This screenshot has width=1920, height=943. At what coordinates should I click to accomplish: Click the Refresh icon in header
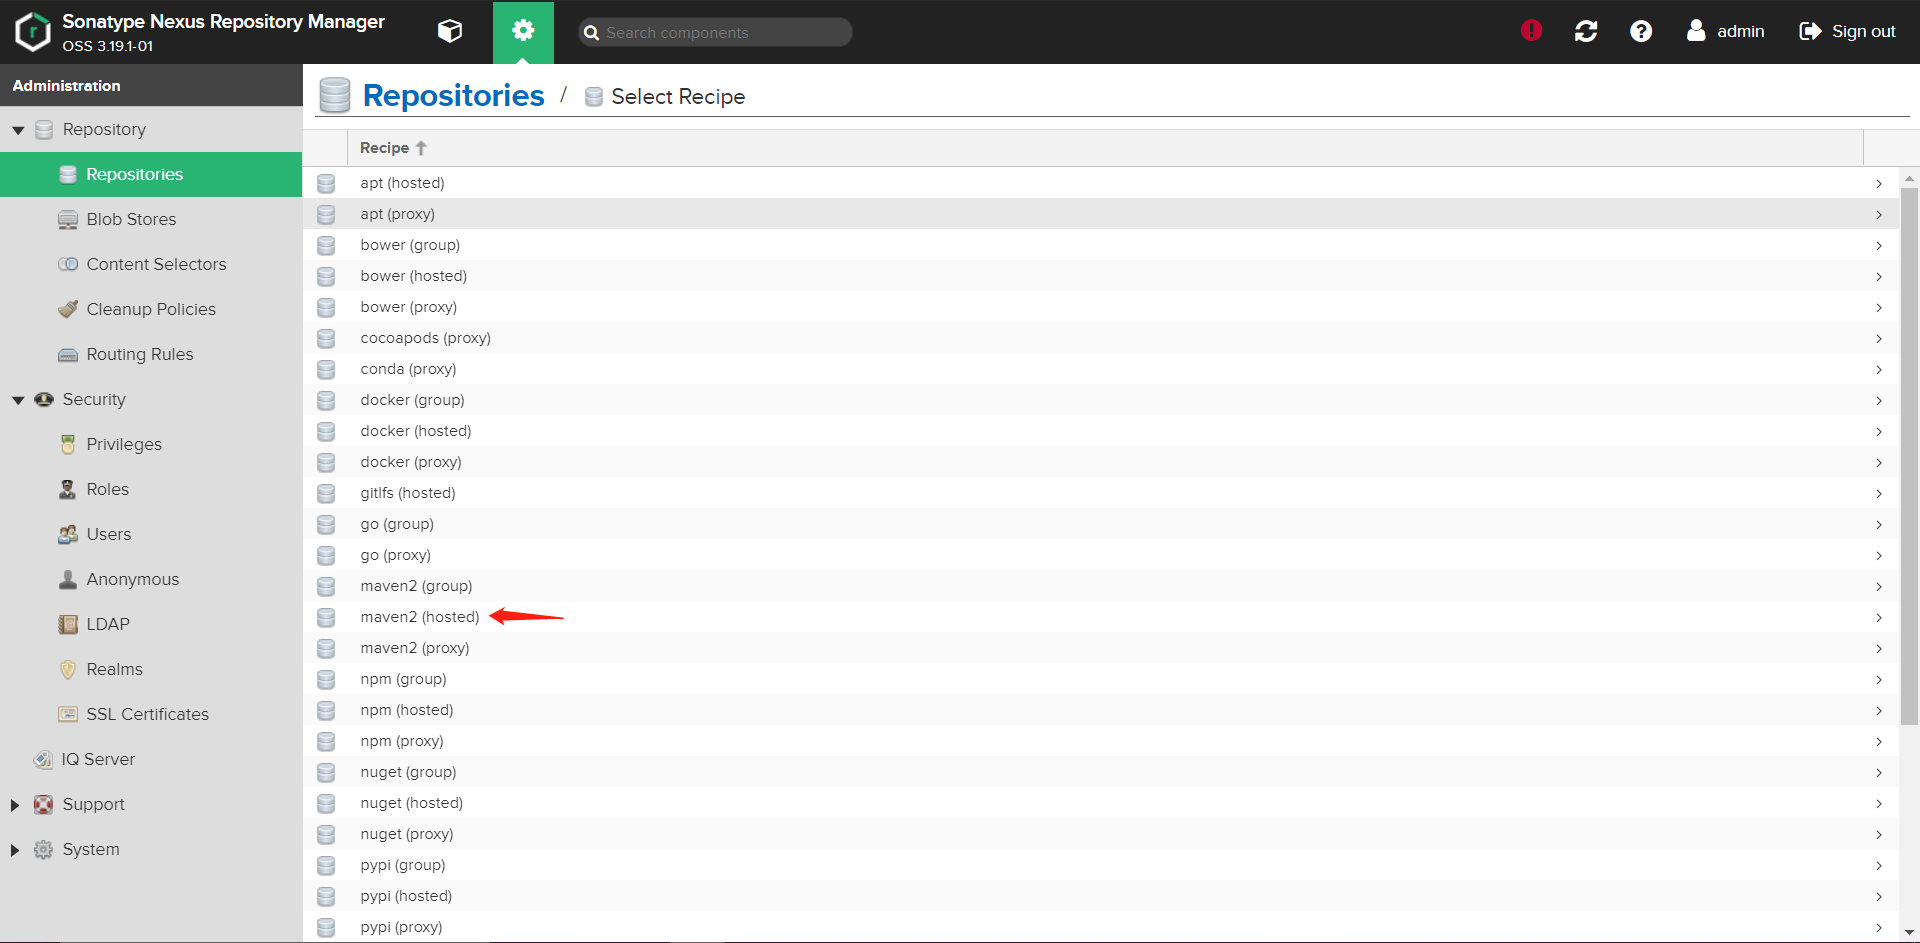[1586, 31]
